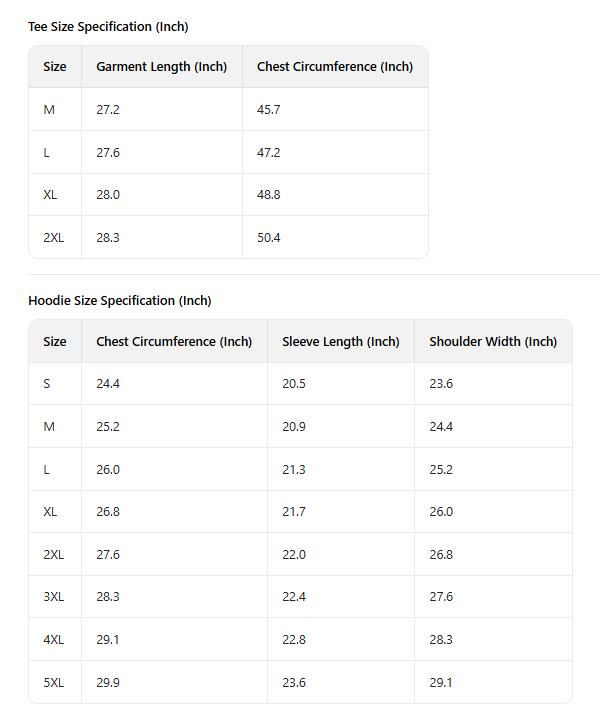Click the Size header in Tee table
600x715 pixels.
55,67
